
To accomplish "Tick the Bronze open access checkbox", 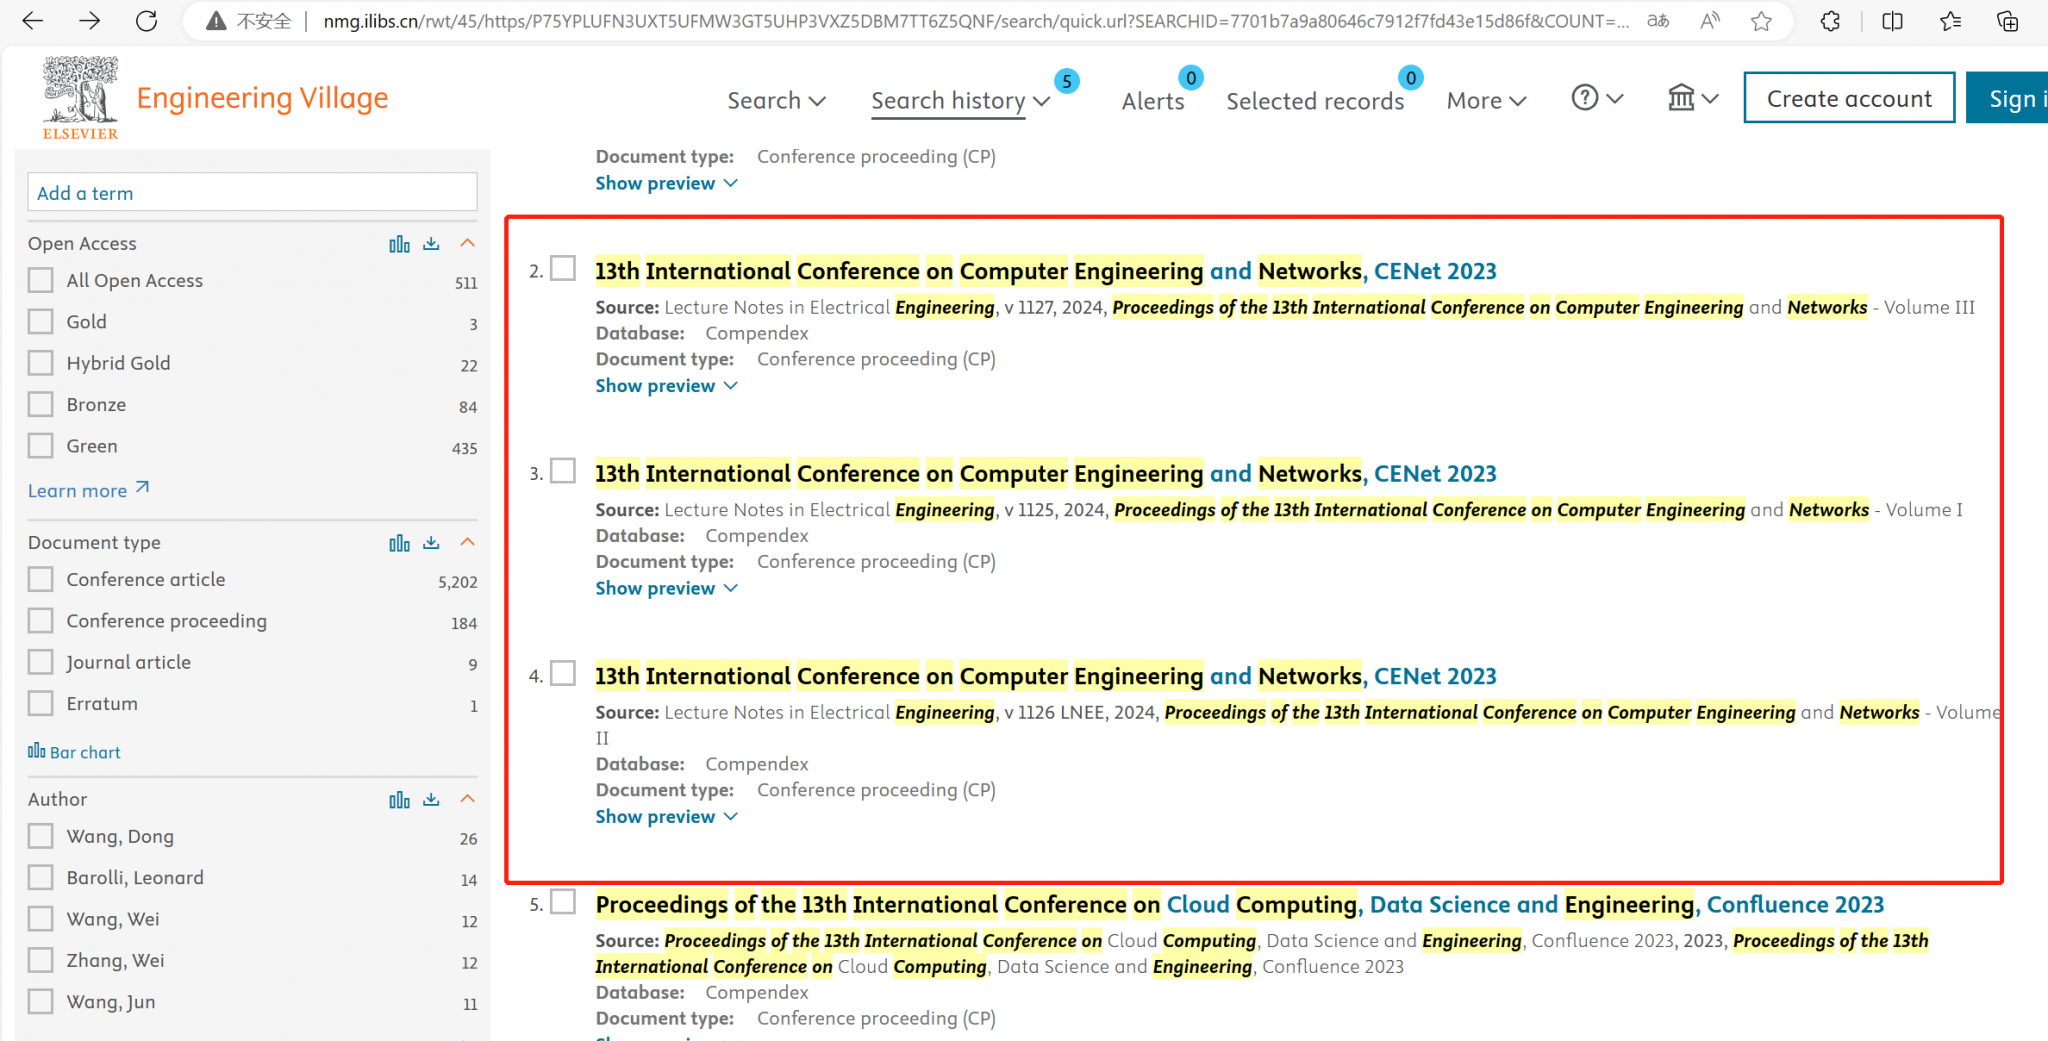I will [40, 404].
